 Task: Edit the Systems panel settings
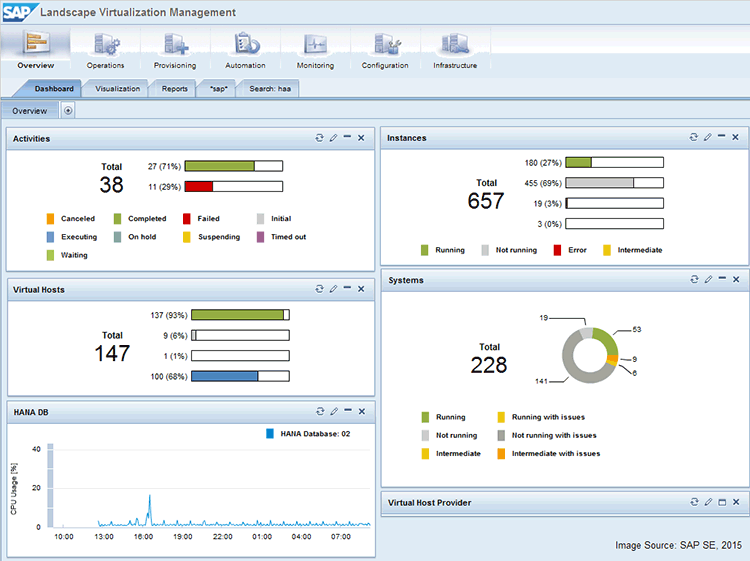coord(707,280)
